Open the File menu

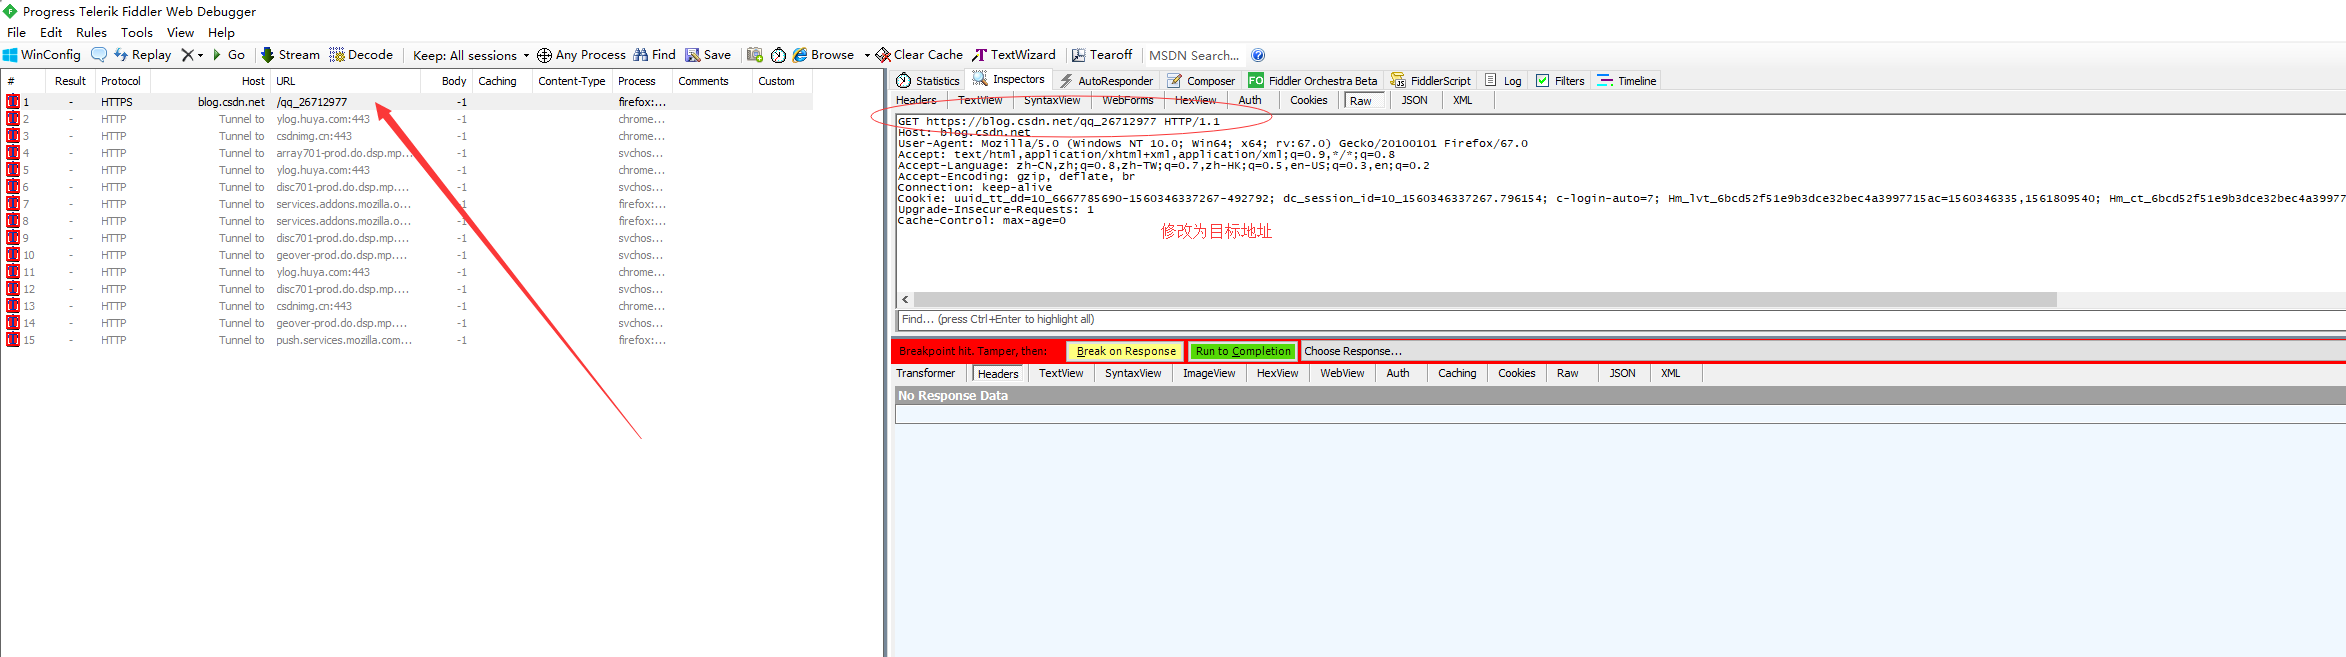[x=16, y=32]
